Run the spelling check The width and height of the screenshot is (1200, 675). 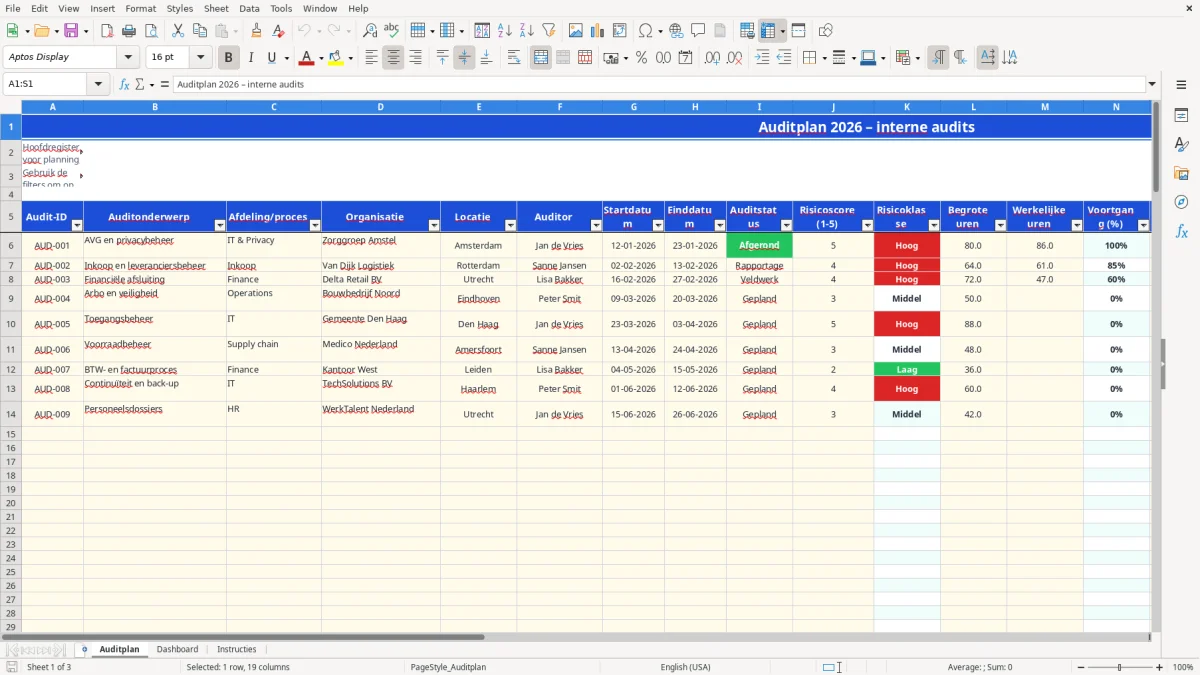[x=392, y=31]
